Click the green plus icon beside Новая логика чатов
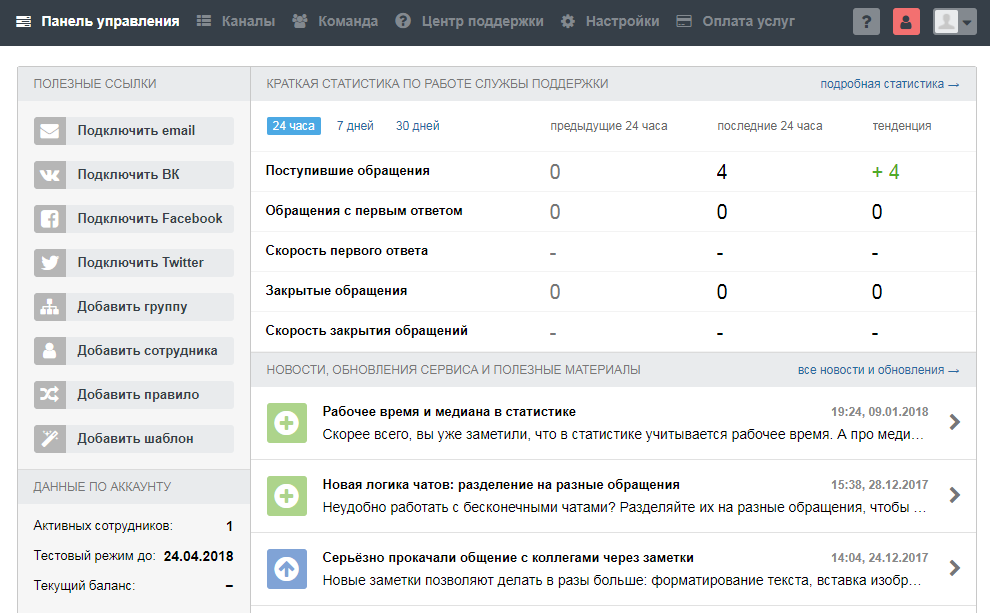Viewport: 990px width, 613px height. click(x=287, y=493)
